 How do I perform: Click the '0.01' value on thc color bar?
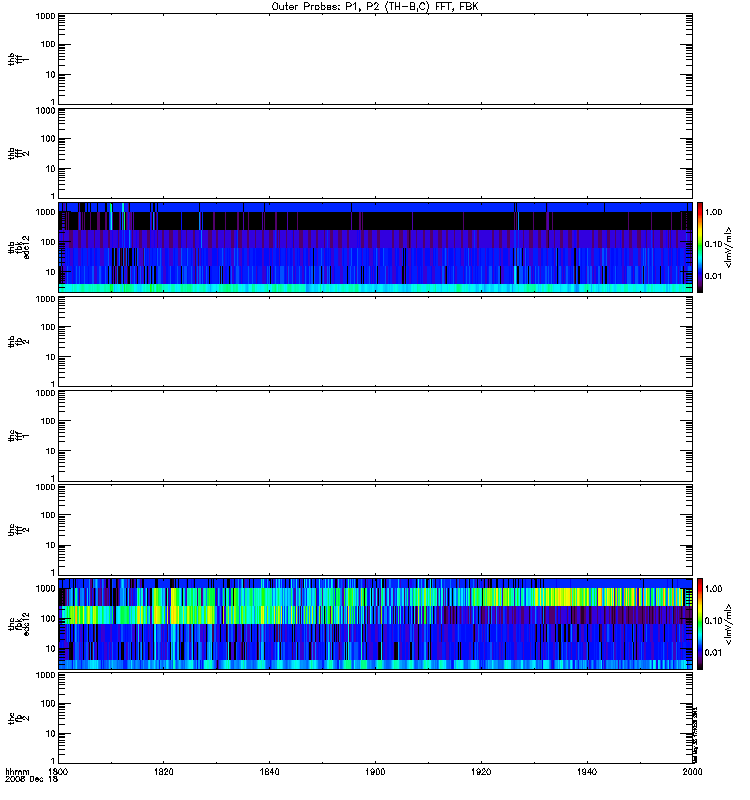click(x=713, y=653)
